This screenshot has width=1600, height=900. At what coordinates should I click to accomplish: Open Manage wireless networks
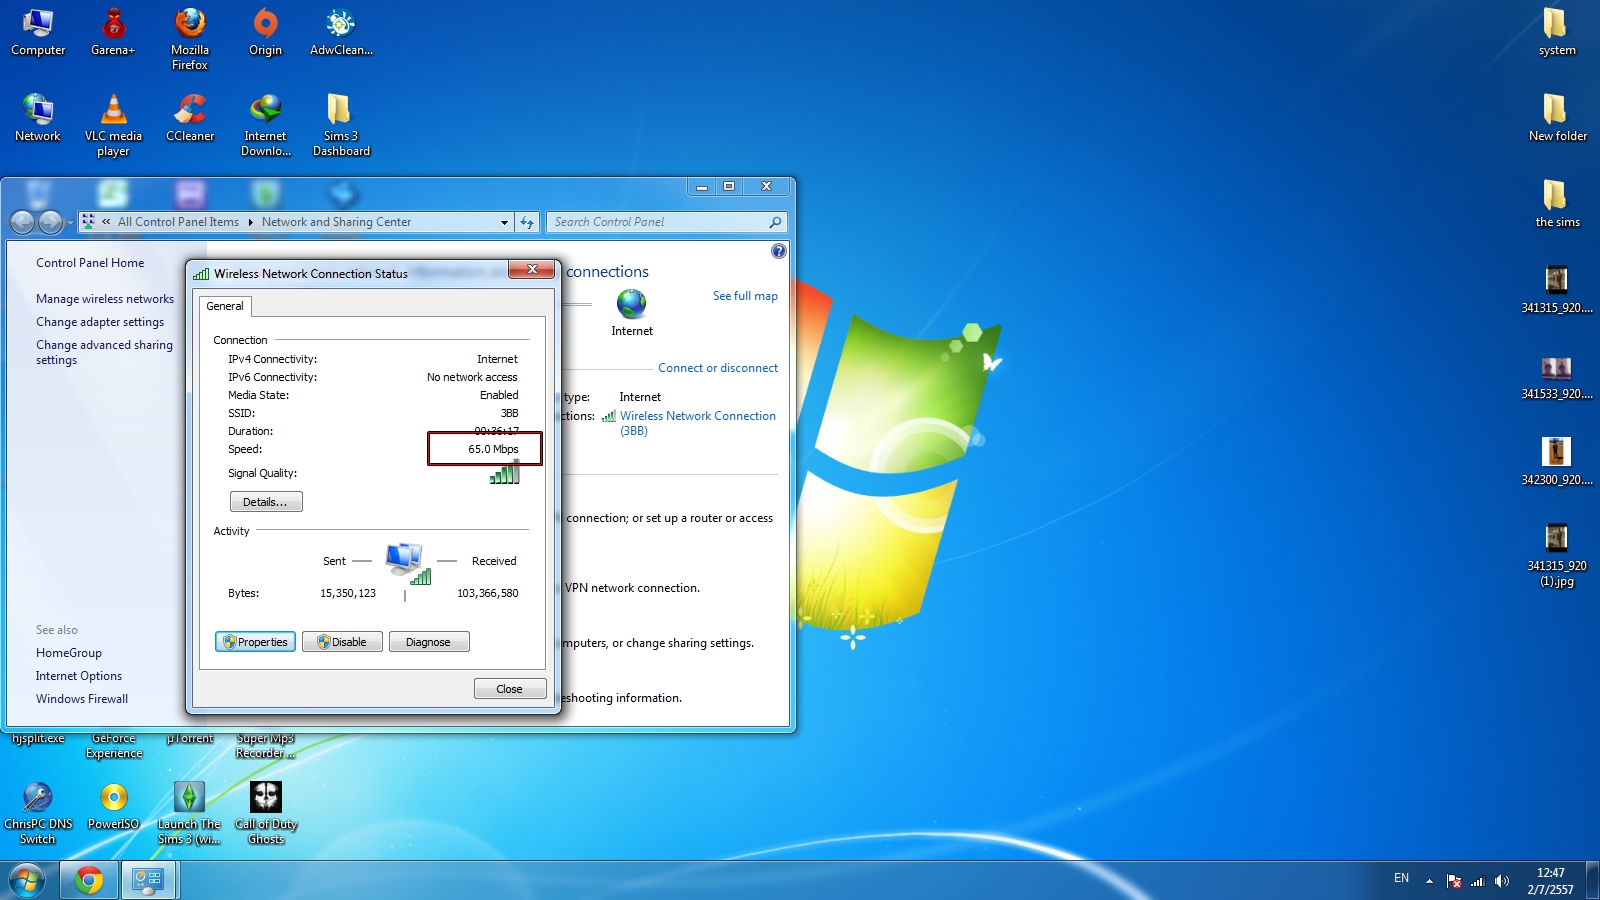(x=105, y=299)
